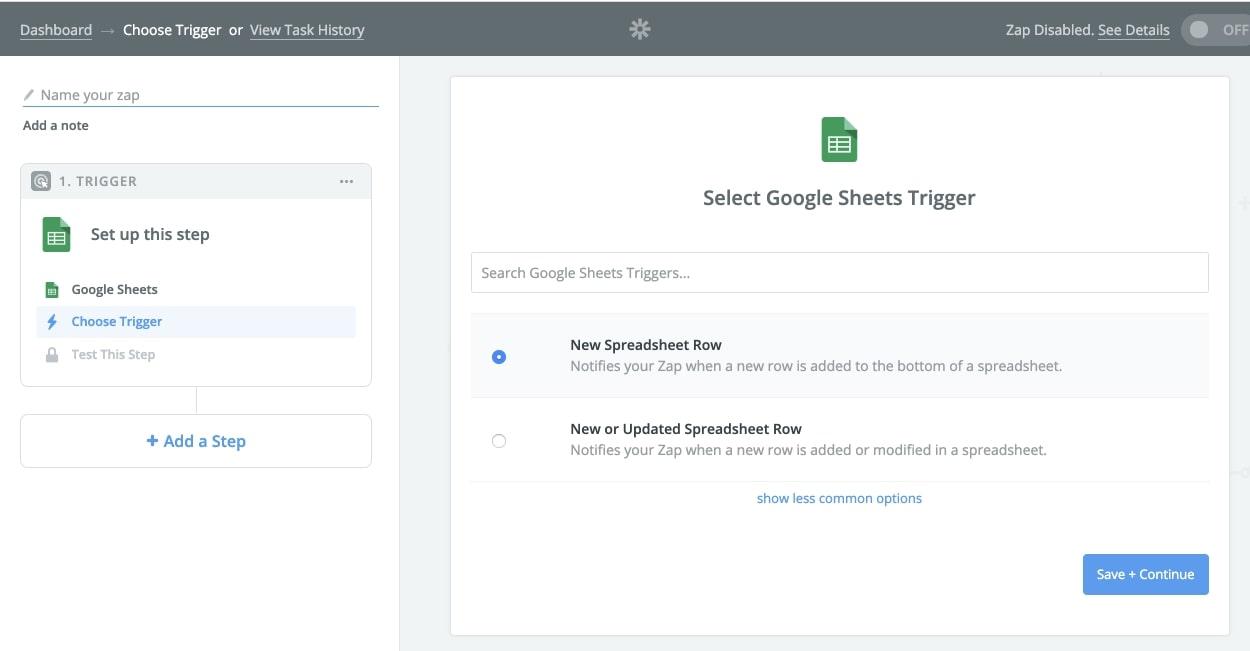1250x651 pixels.
Task: Select the New or Updated Spreadsheet Row radio
Action: click(x=499, y=441)
